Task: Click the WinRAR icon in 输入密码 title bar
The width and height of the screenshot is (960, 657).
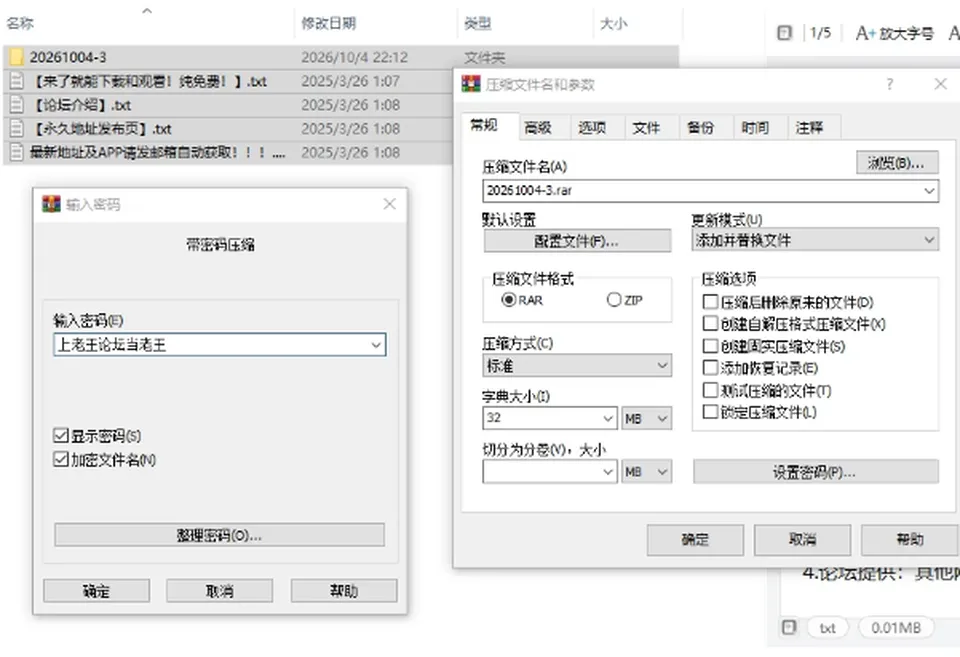Action: click(x=51, y=204)
